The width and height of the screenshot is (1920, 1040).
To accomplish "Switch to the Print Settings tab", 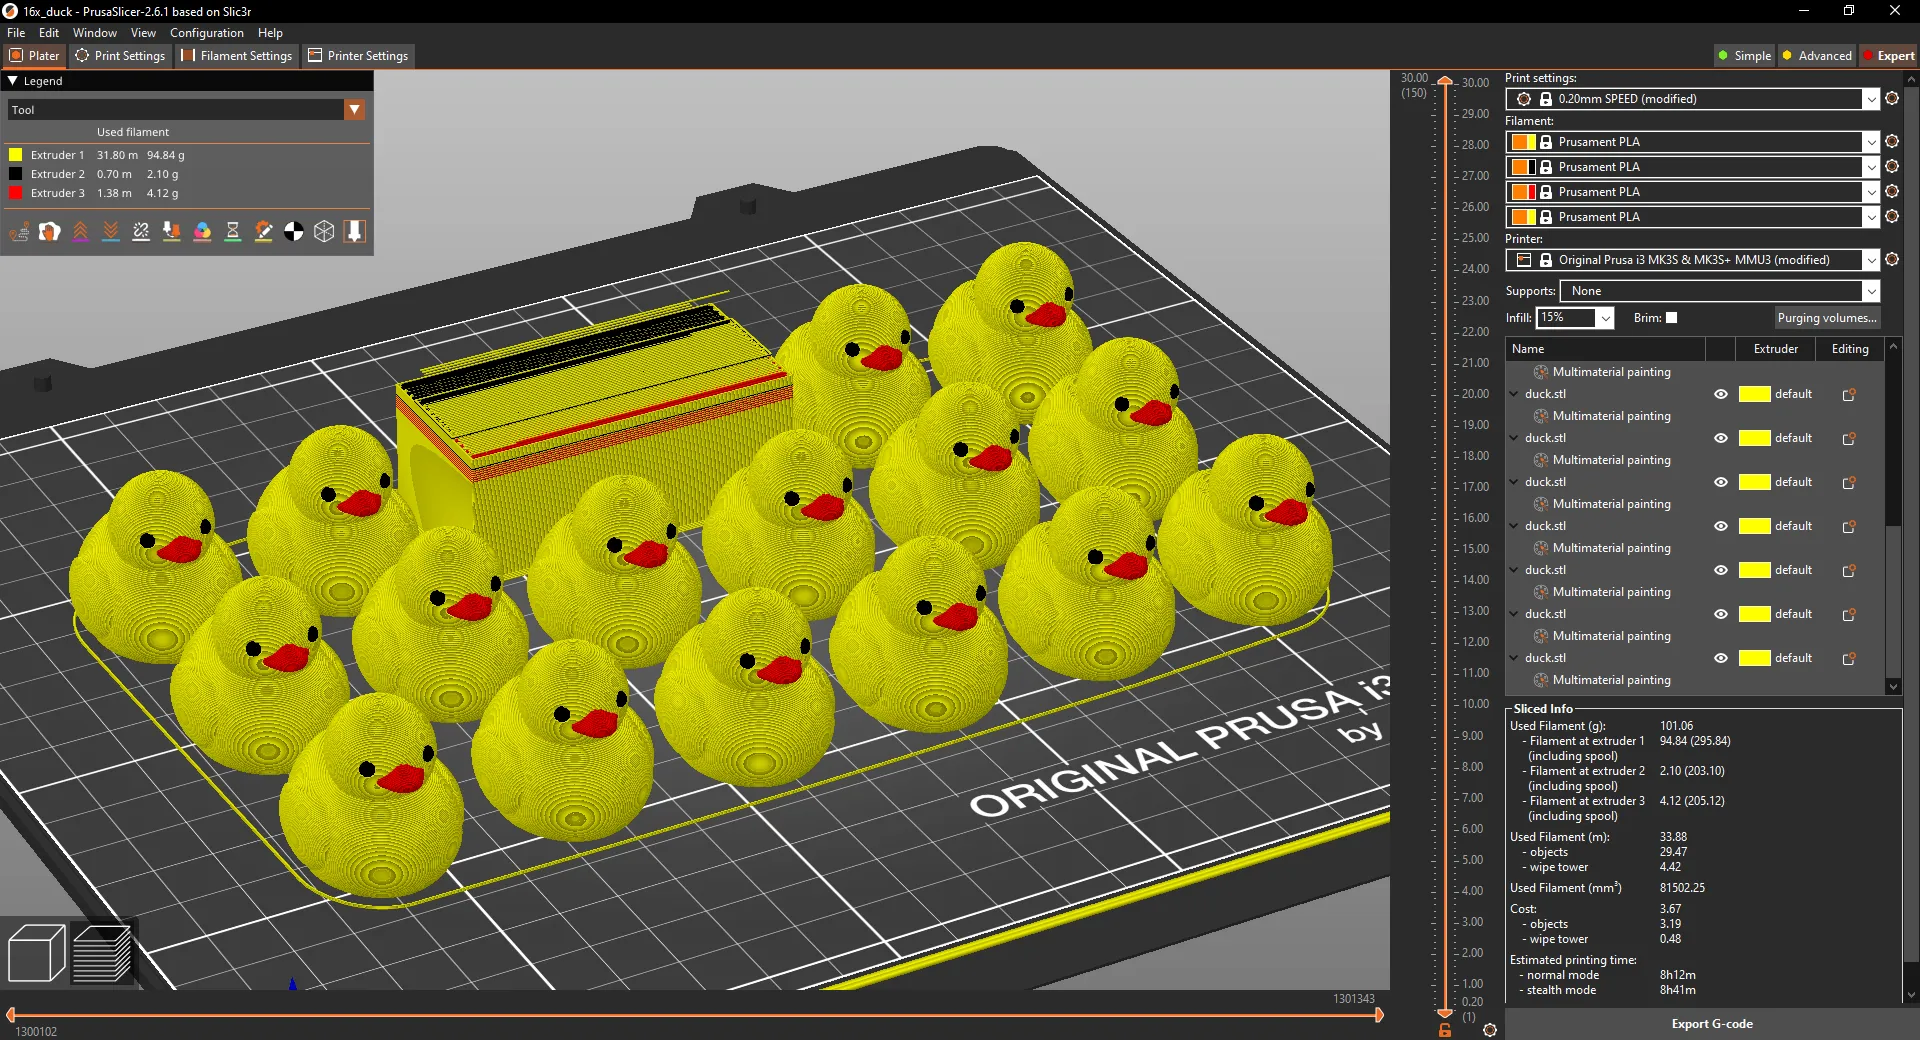I will tap(120, 56).
